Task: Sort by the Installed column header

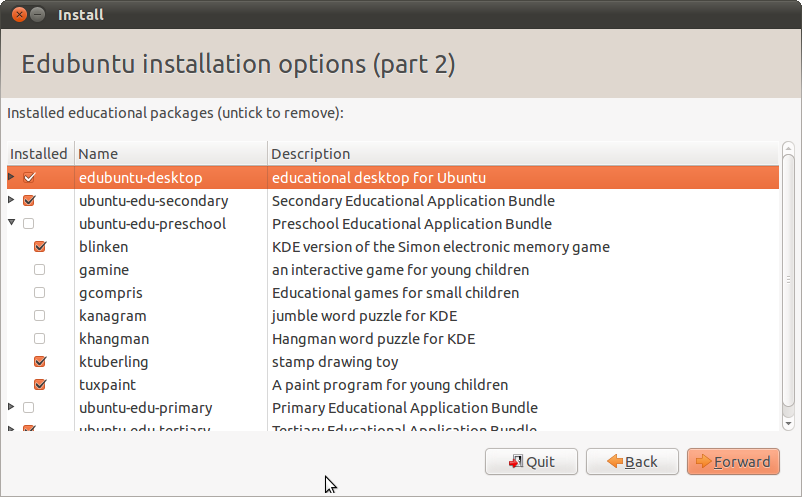Action: point(40,153)
